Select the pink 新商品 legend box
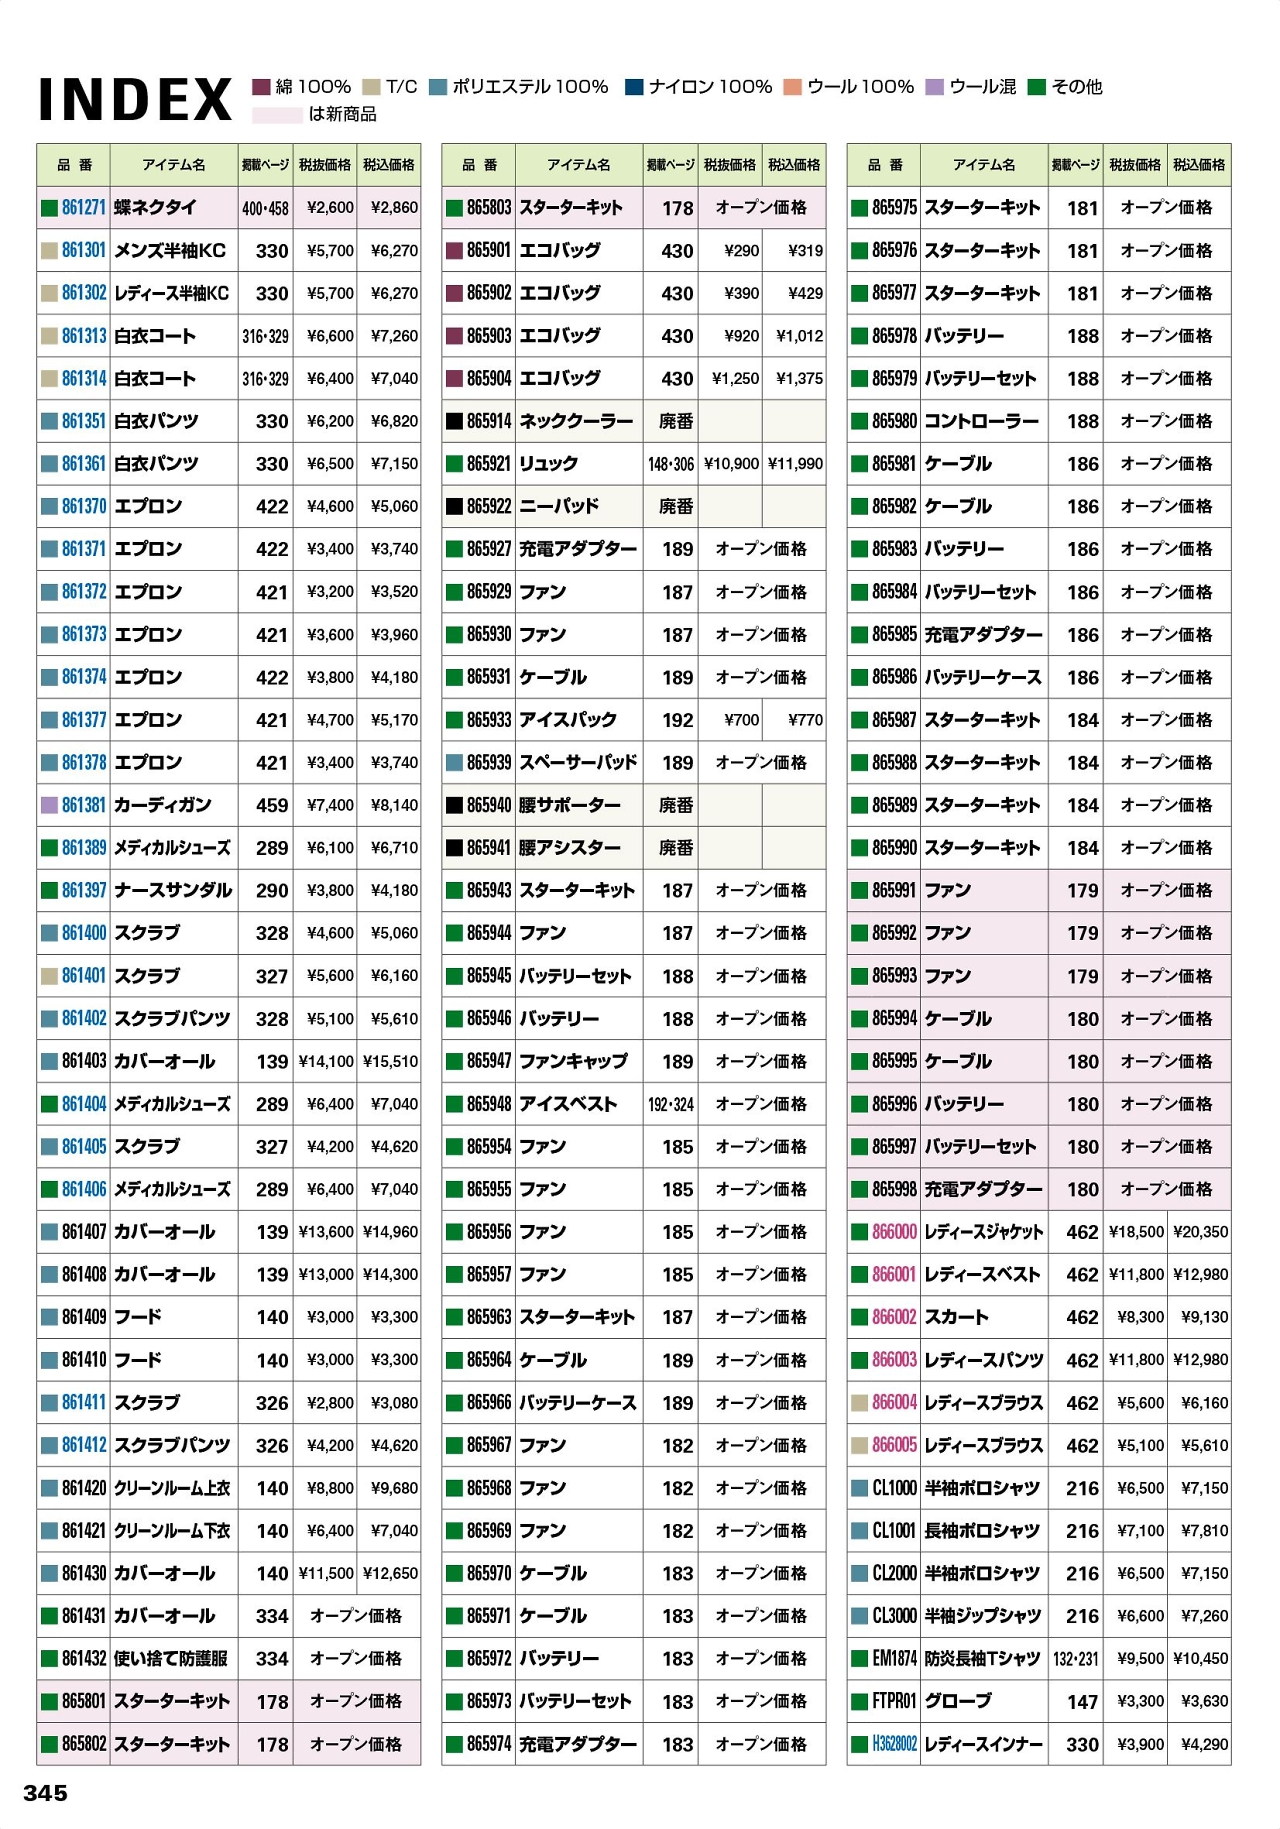1280x1829 pixels. (x=277, y=115)
